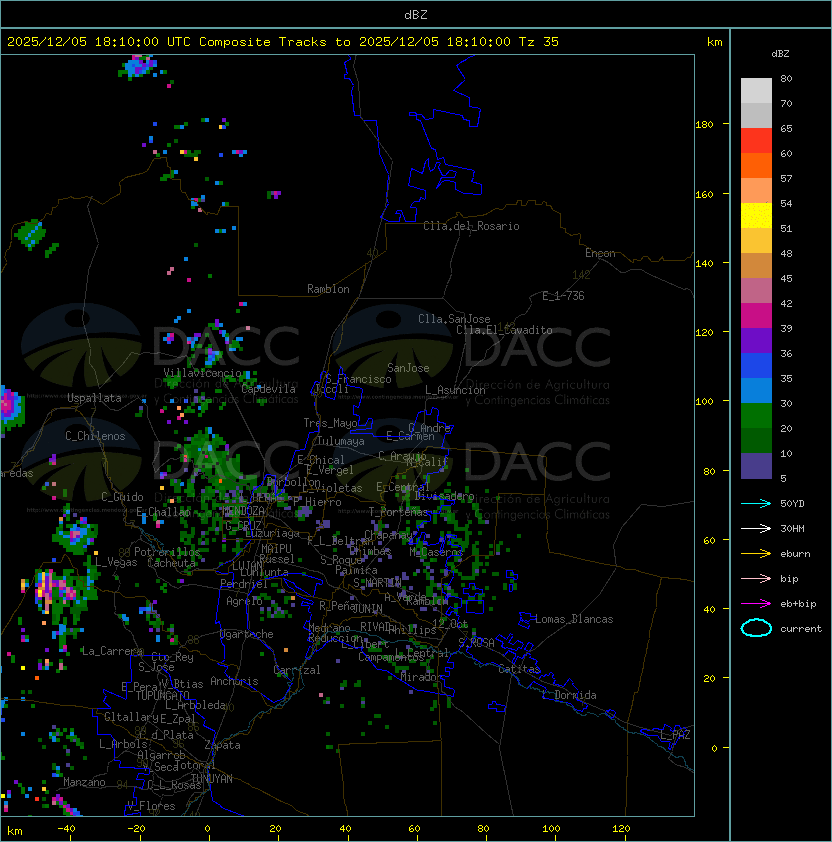
Task: Click the 'Clla.SanJose' label
Action: click(x=454, y=320)
